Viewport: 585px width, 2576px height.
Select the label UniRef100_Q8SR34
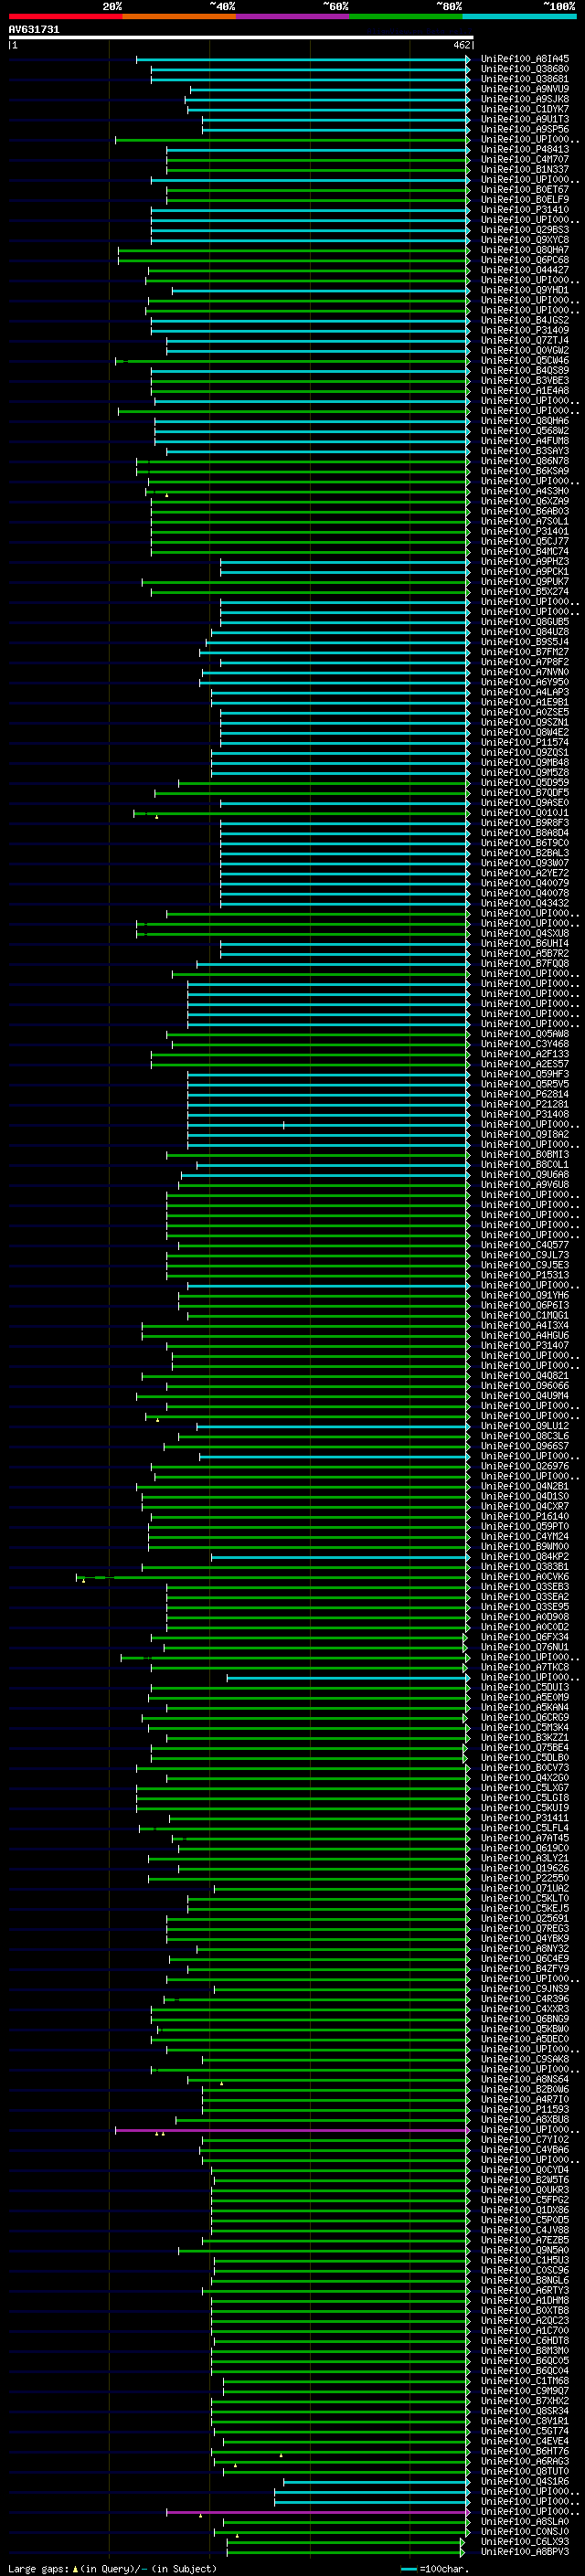pyautogui.click(x=524, y=2410)
